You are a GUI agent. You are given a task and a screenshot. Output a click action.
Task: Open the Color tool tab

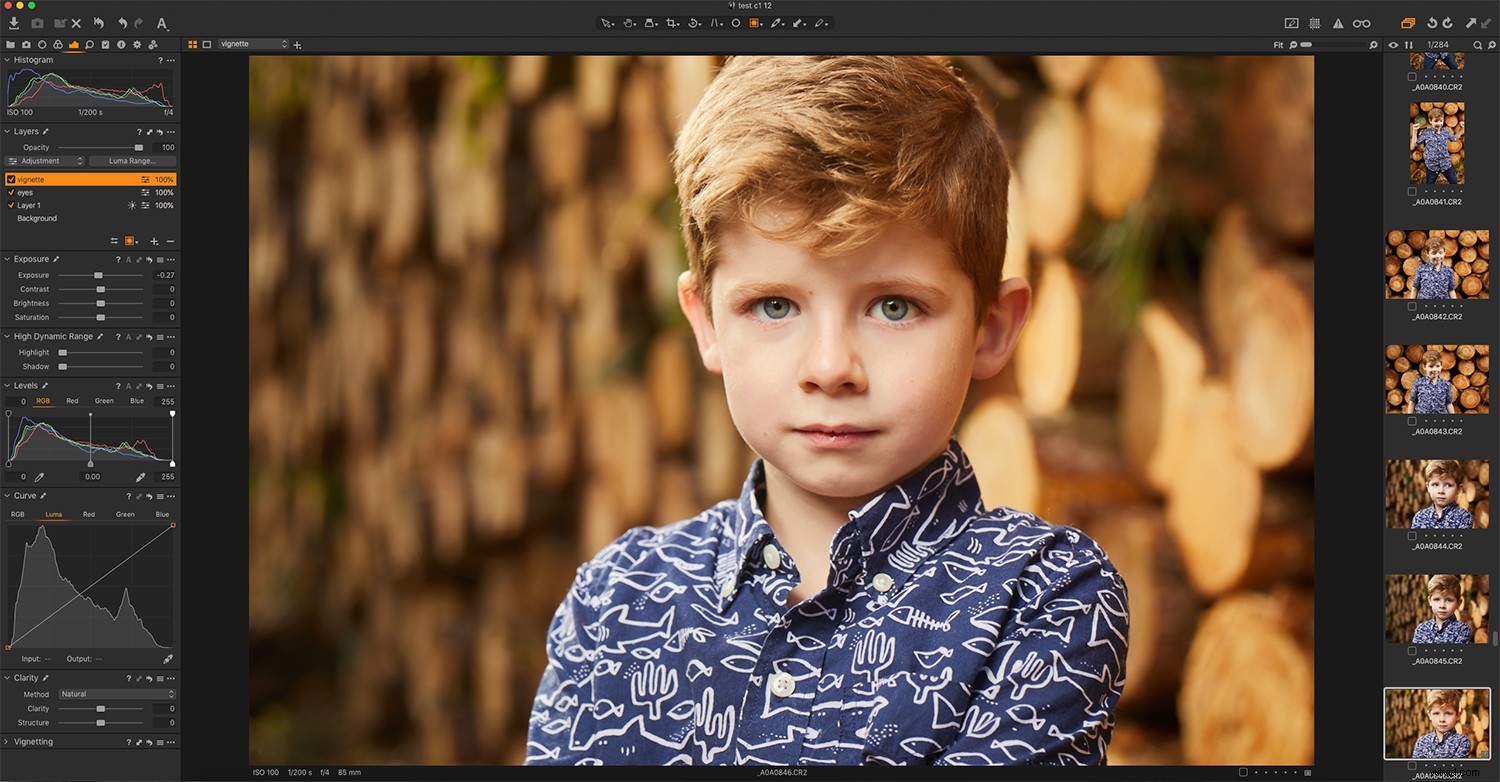[x=58, y=45]
